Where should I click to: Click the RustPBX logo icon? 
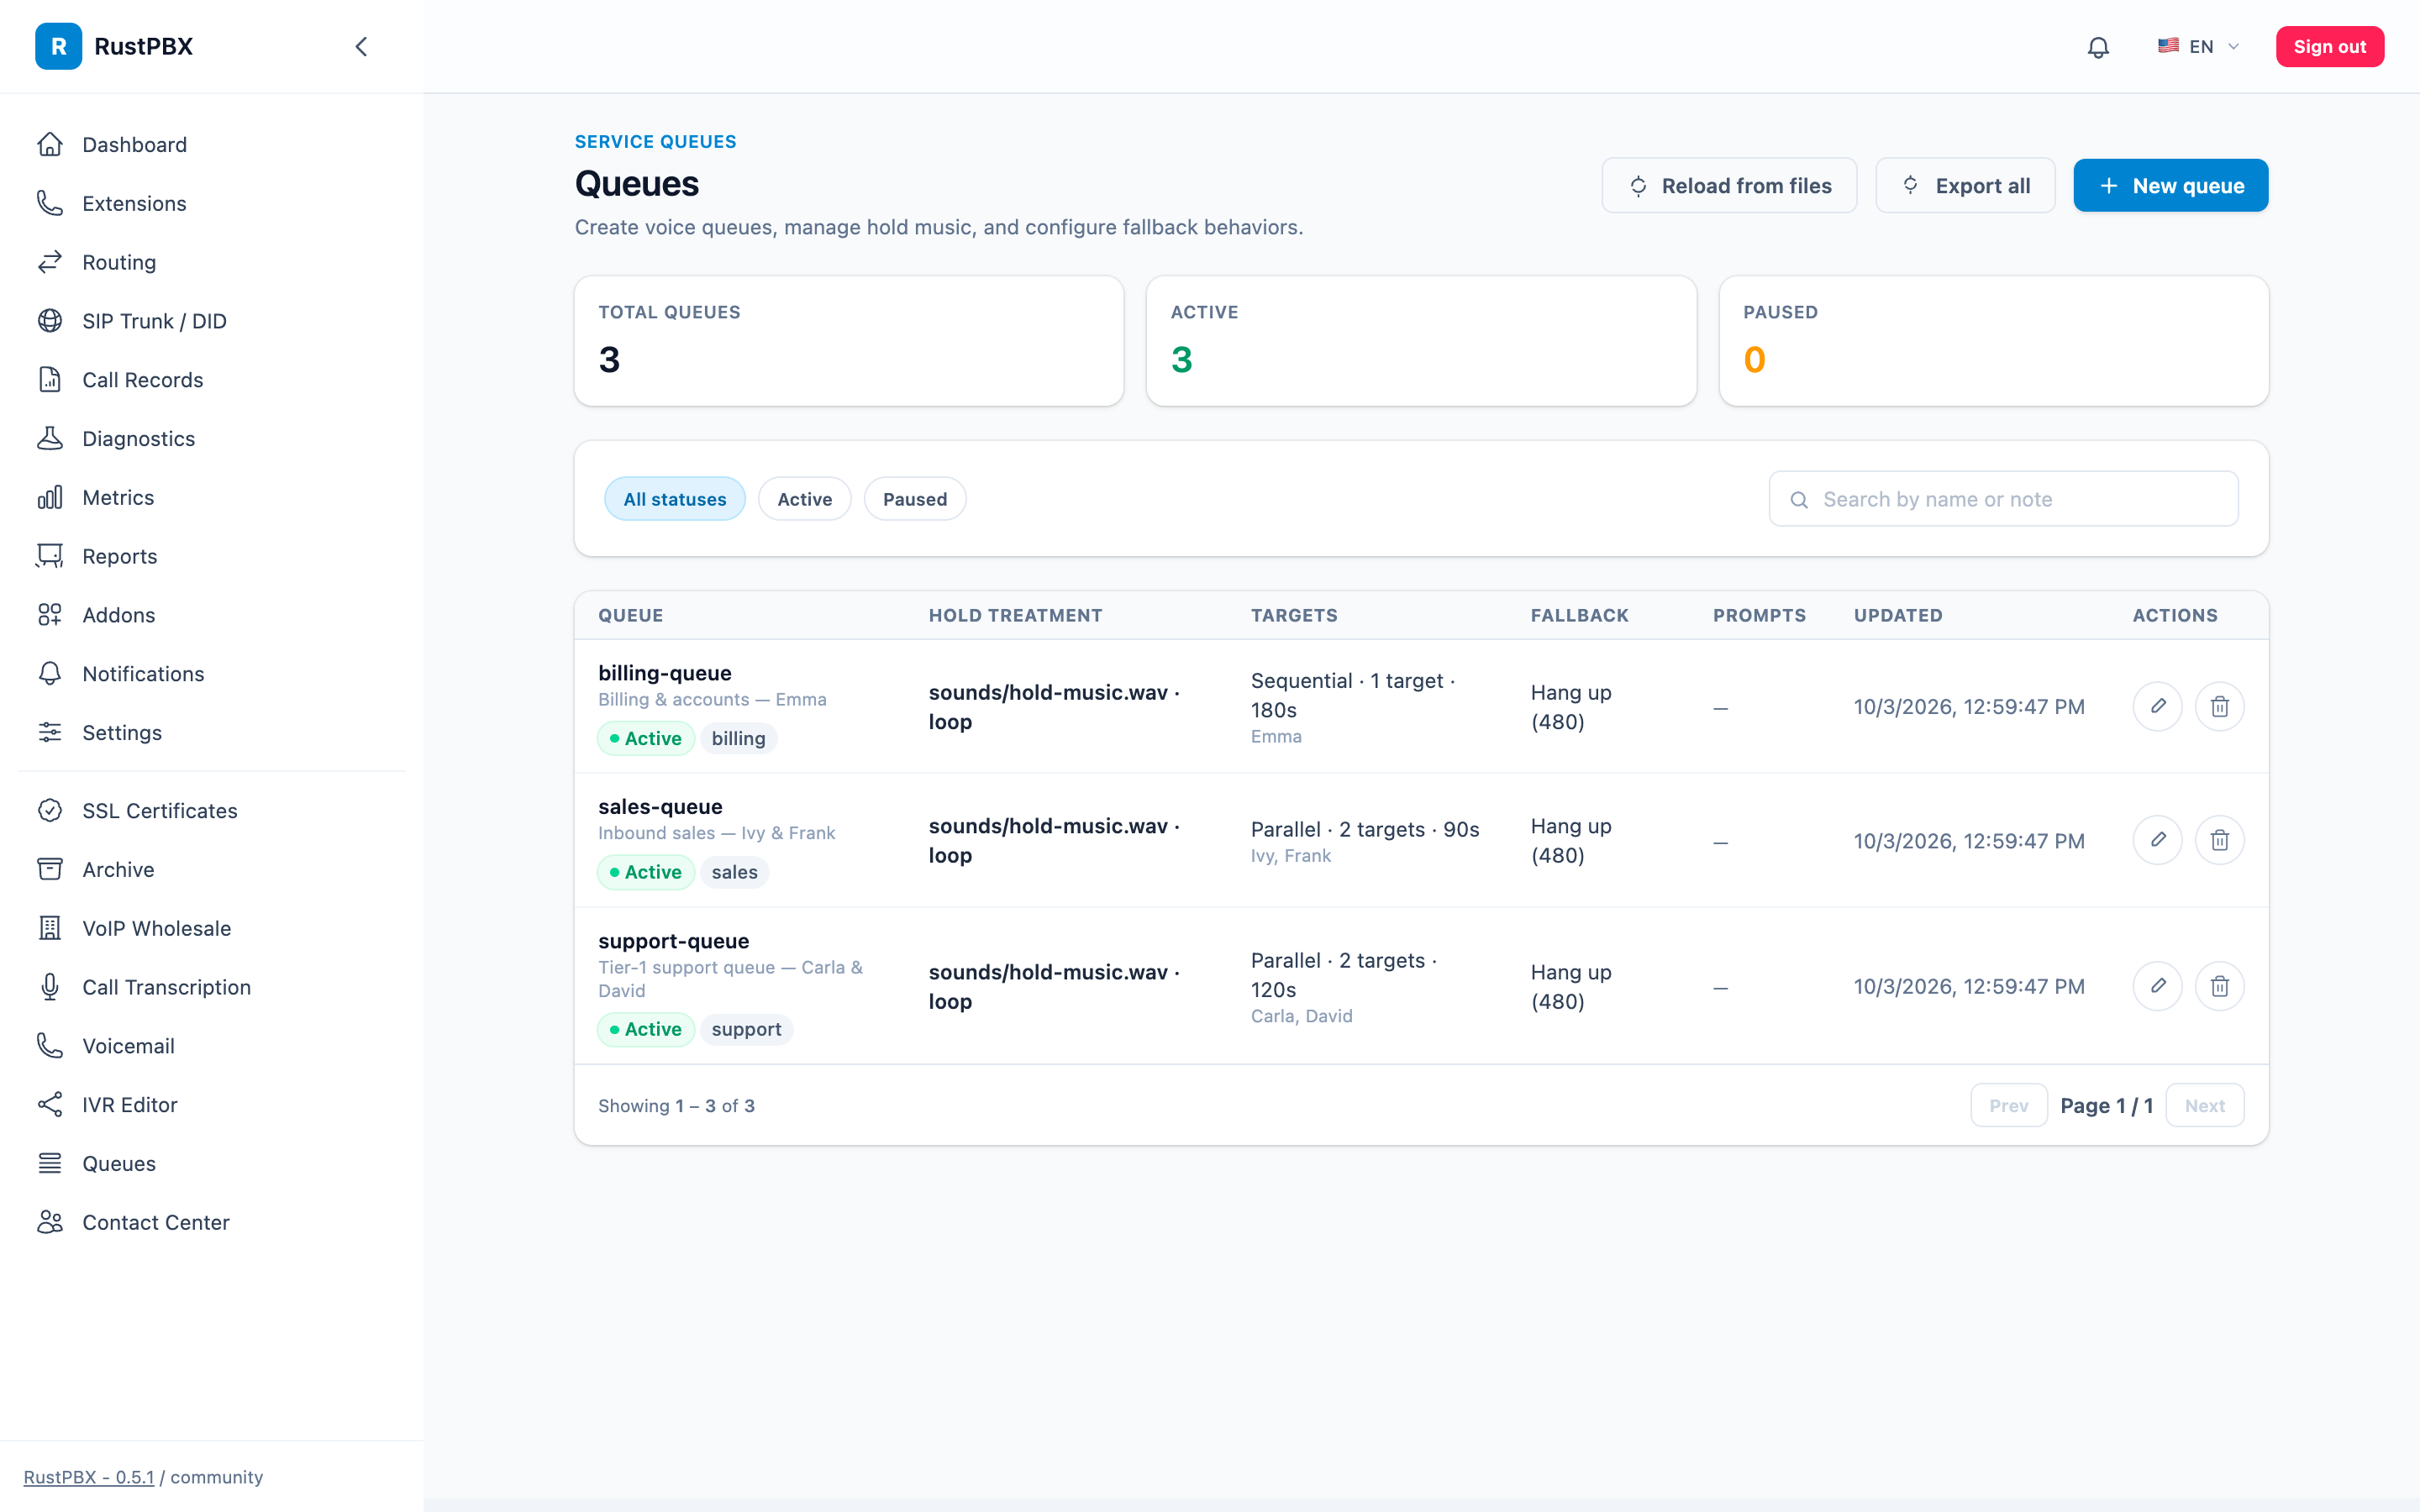tap(58, 47)
